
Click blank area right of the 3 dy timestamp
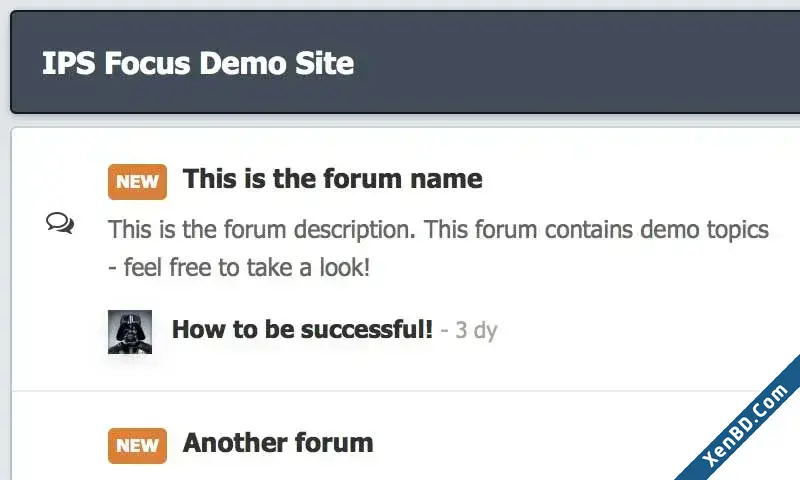pyautogui.click(x=638, y=330)
